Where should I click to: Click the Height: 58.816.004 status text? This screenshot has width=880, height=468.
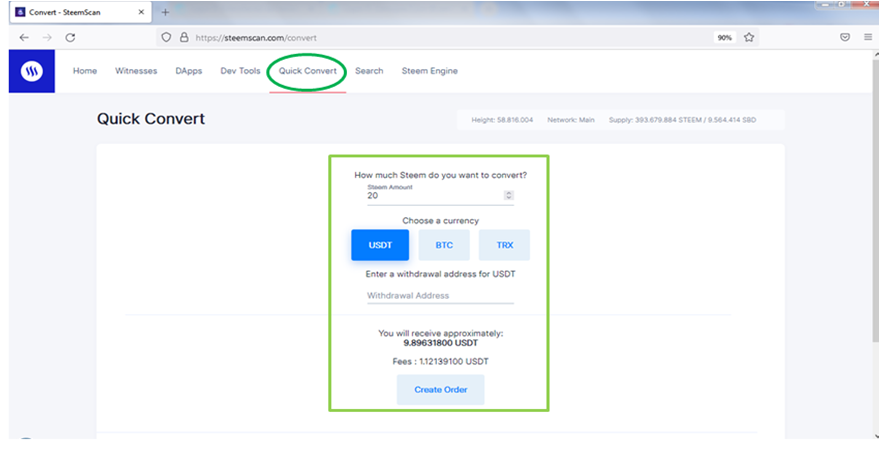point(502,120)
